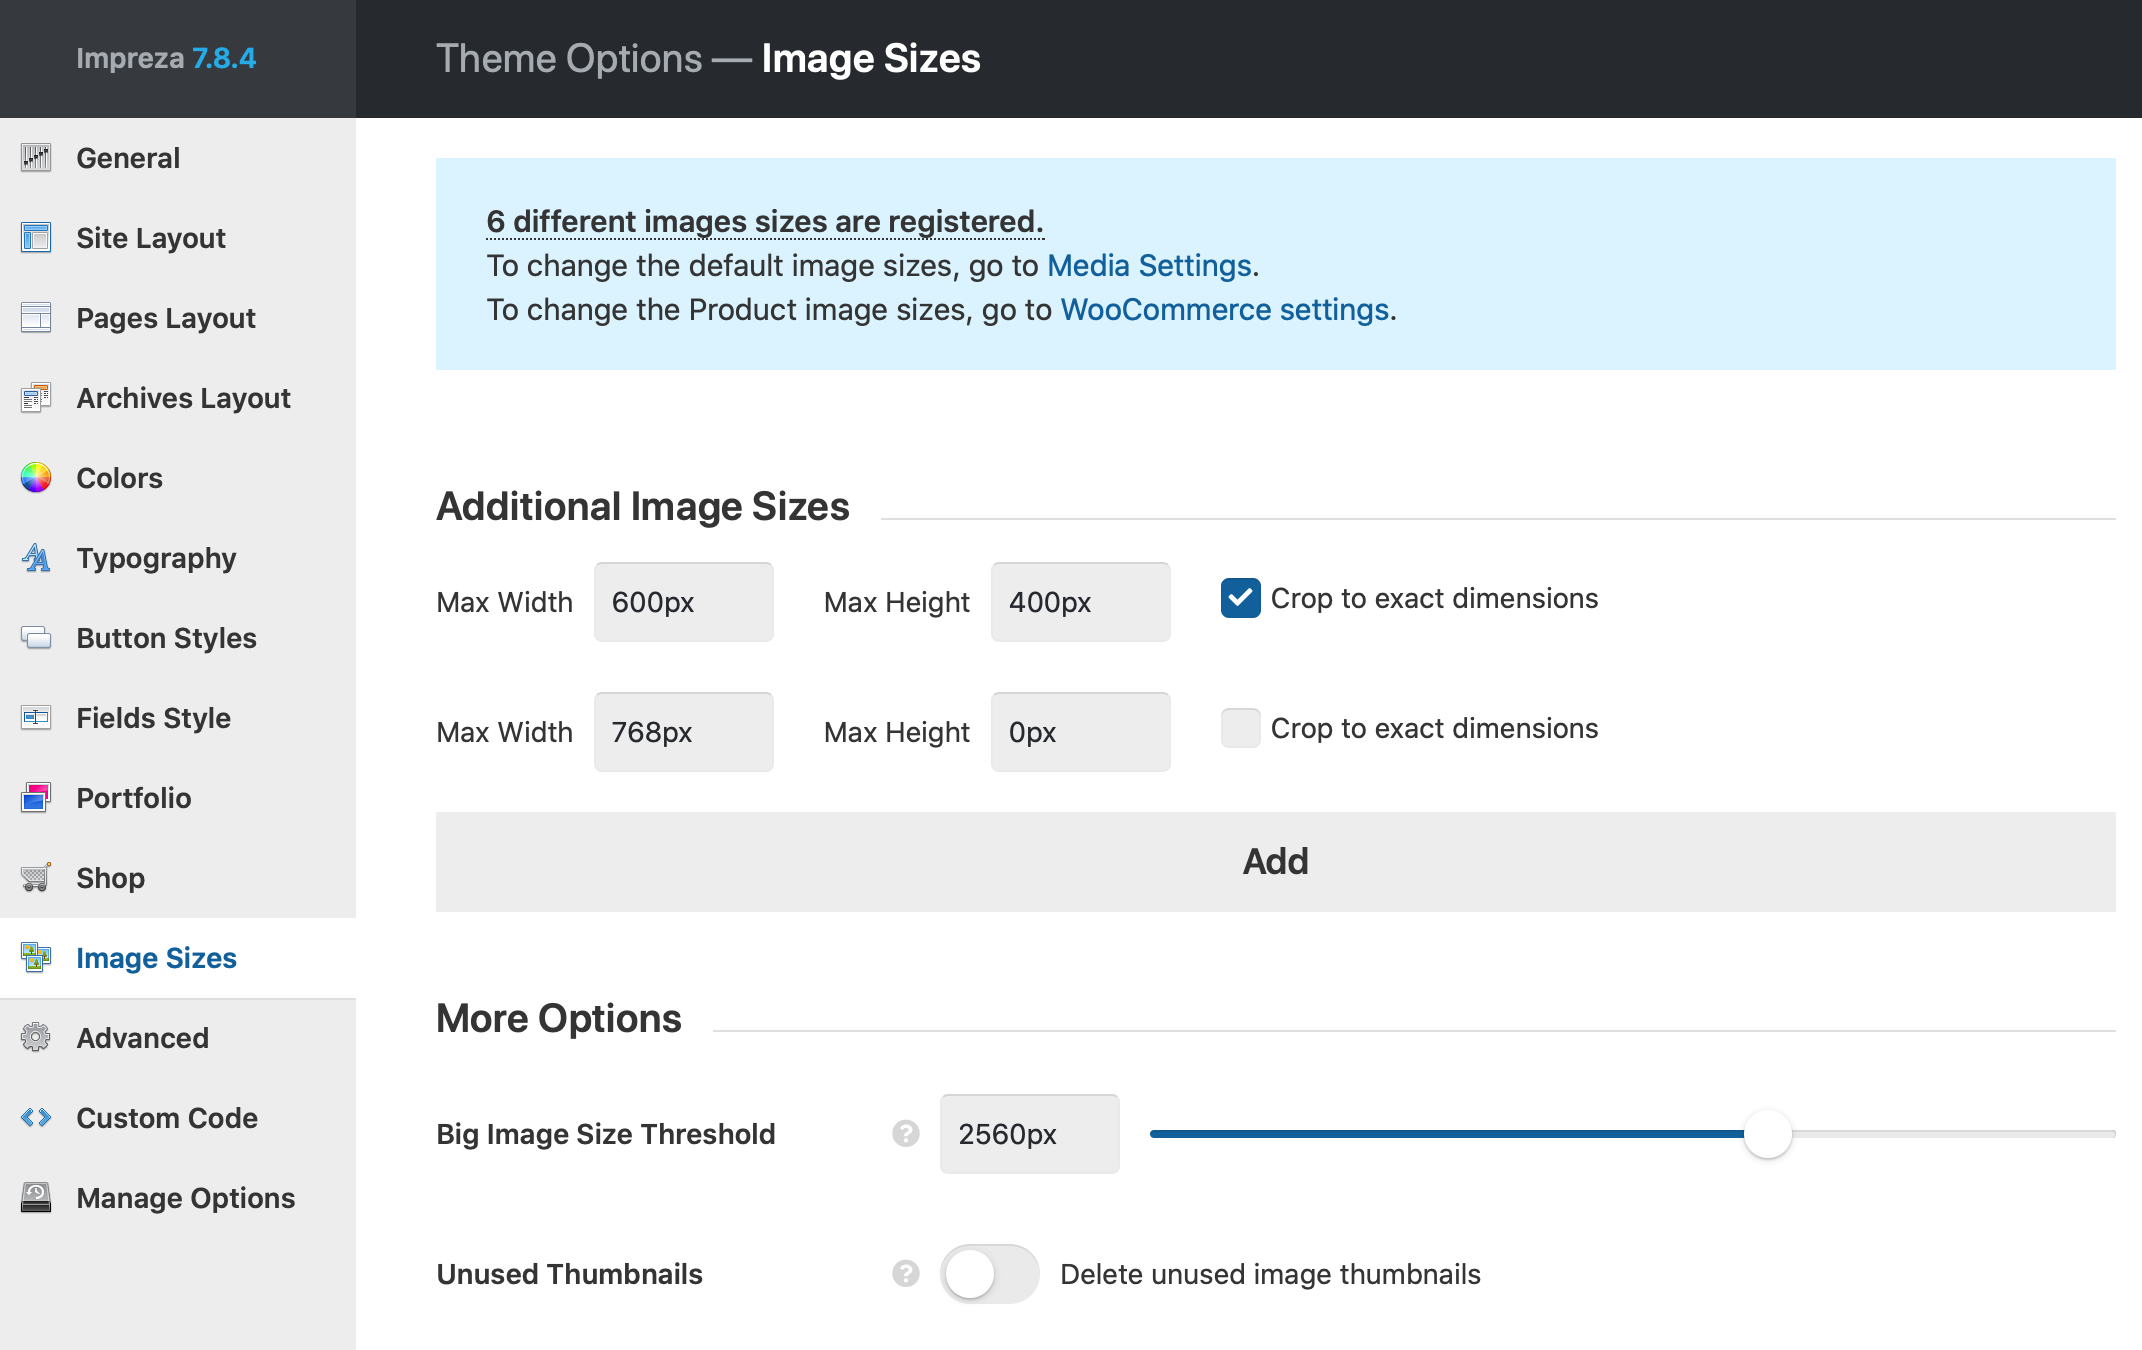Open the Colors section
The height and width of the screenshot is (1350, 2142).
pos(178,478)
